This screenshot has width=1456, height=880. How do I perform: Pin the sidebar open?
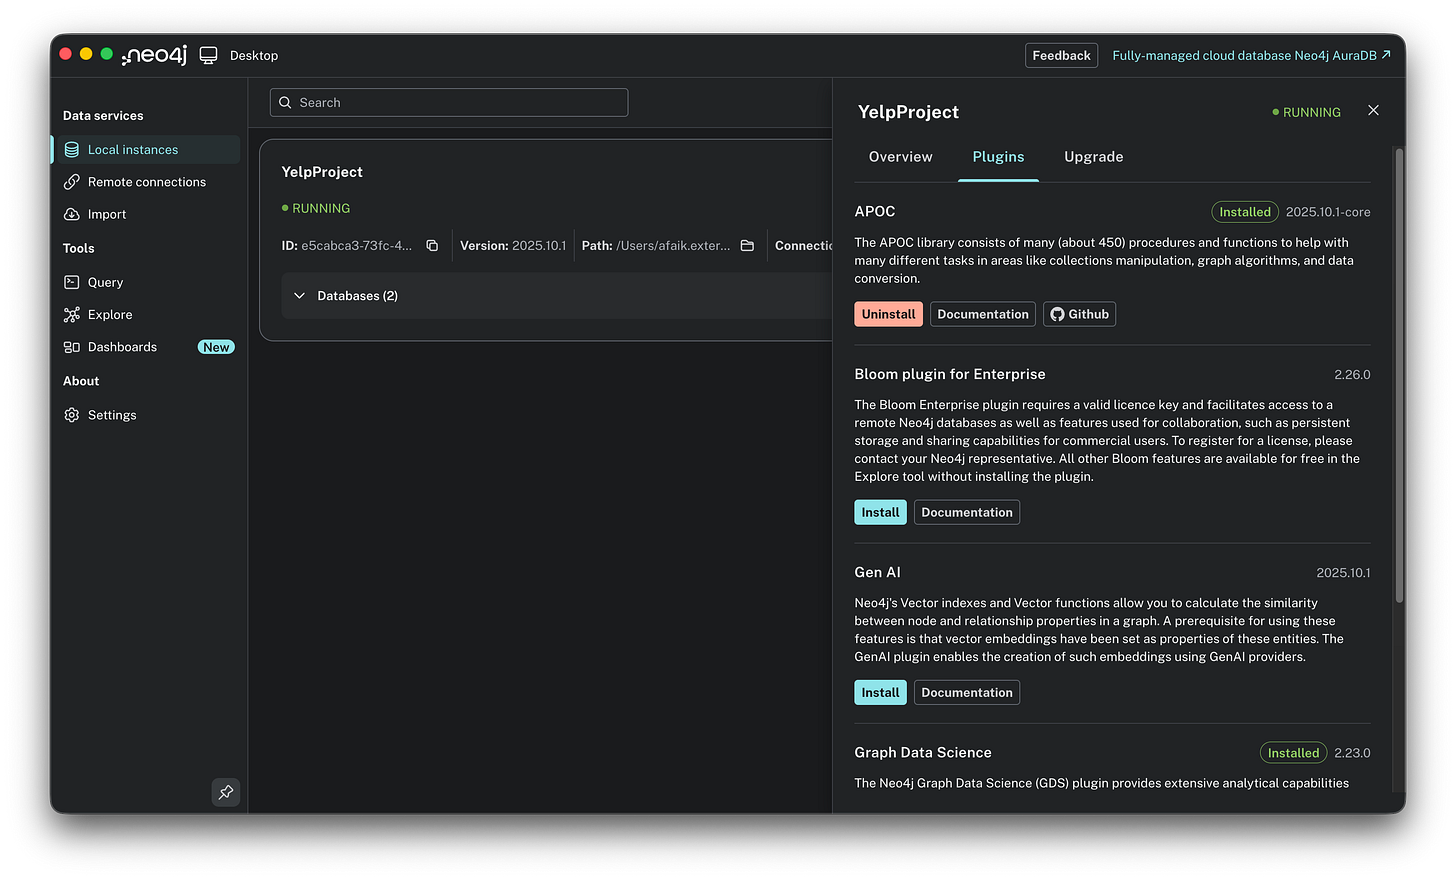click(225, 792)
